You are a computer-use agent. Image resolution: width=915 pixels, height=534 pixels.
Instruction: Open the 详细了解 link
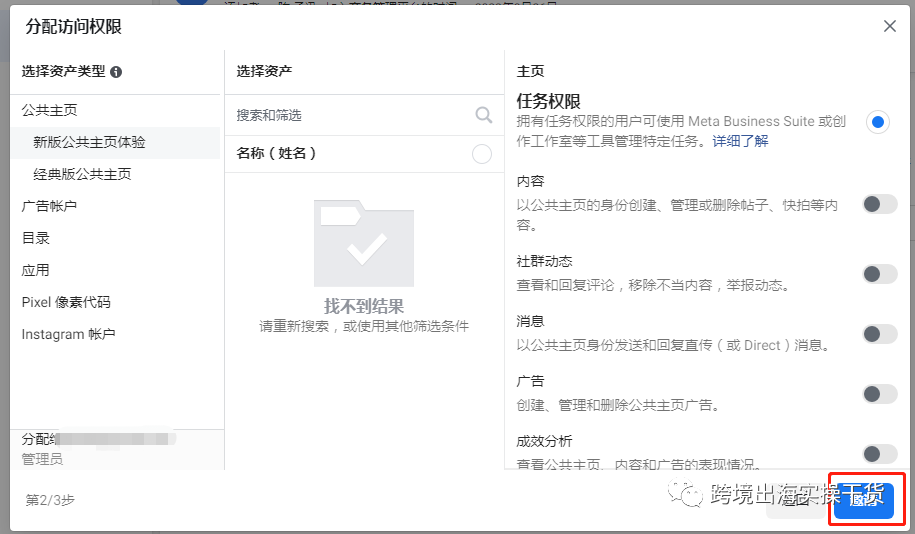tap(740, 141)
